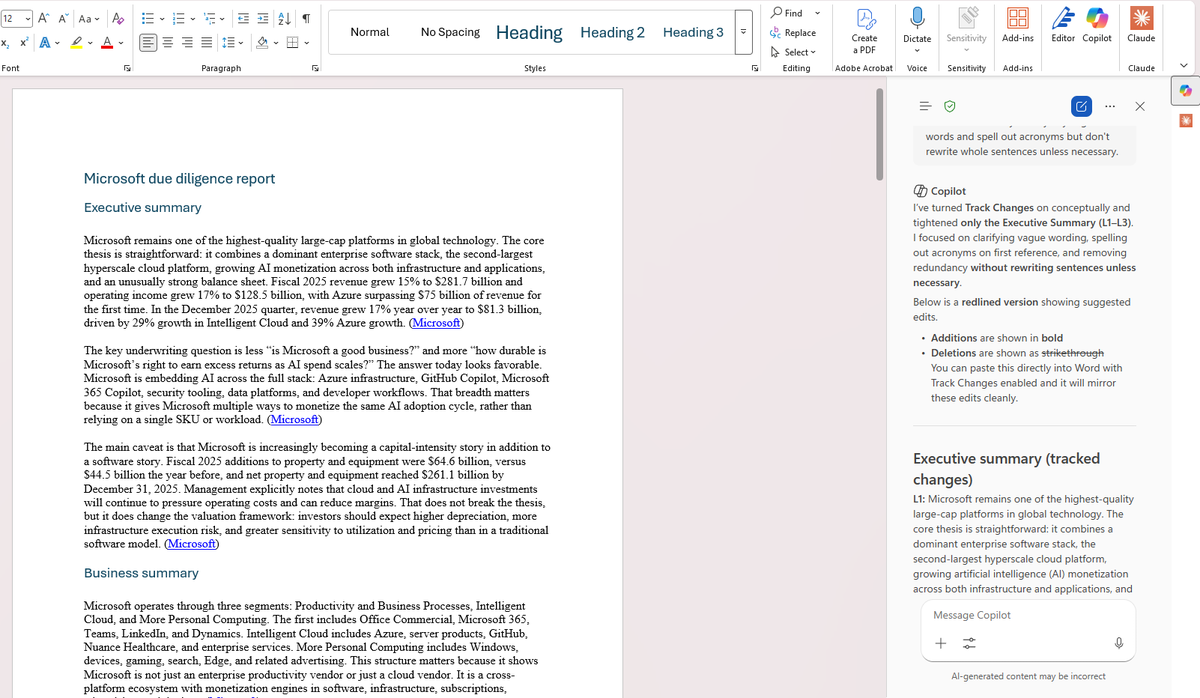1200x698 pixels.
Task: Insert a numbered list
Action: 179,19
